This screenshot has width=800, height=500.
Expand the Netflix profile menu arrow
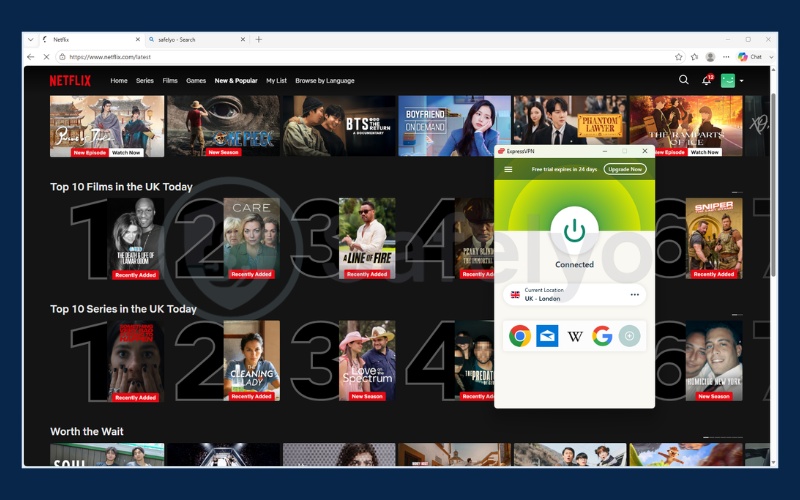click(741, 81)
